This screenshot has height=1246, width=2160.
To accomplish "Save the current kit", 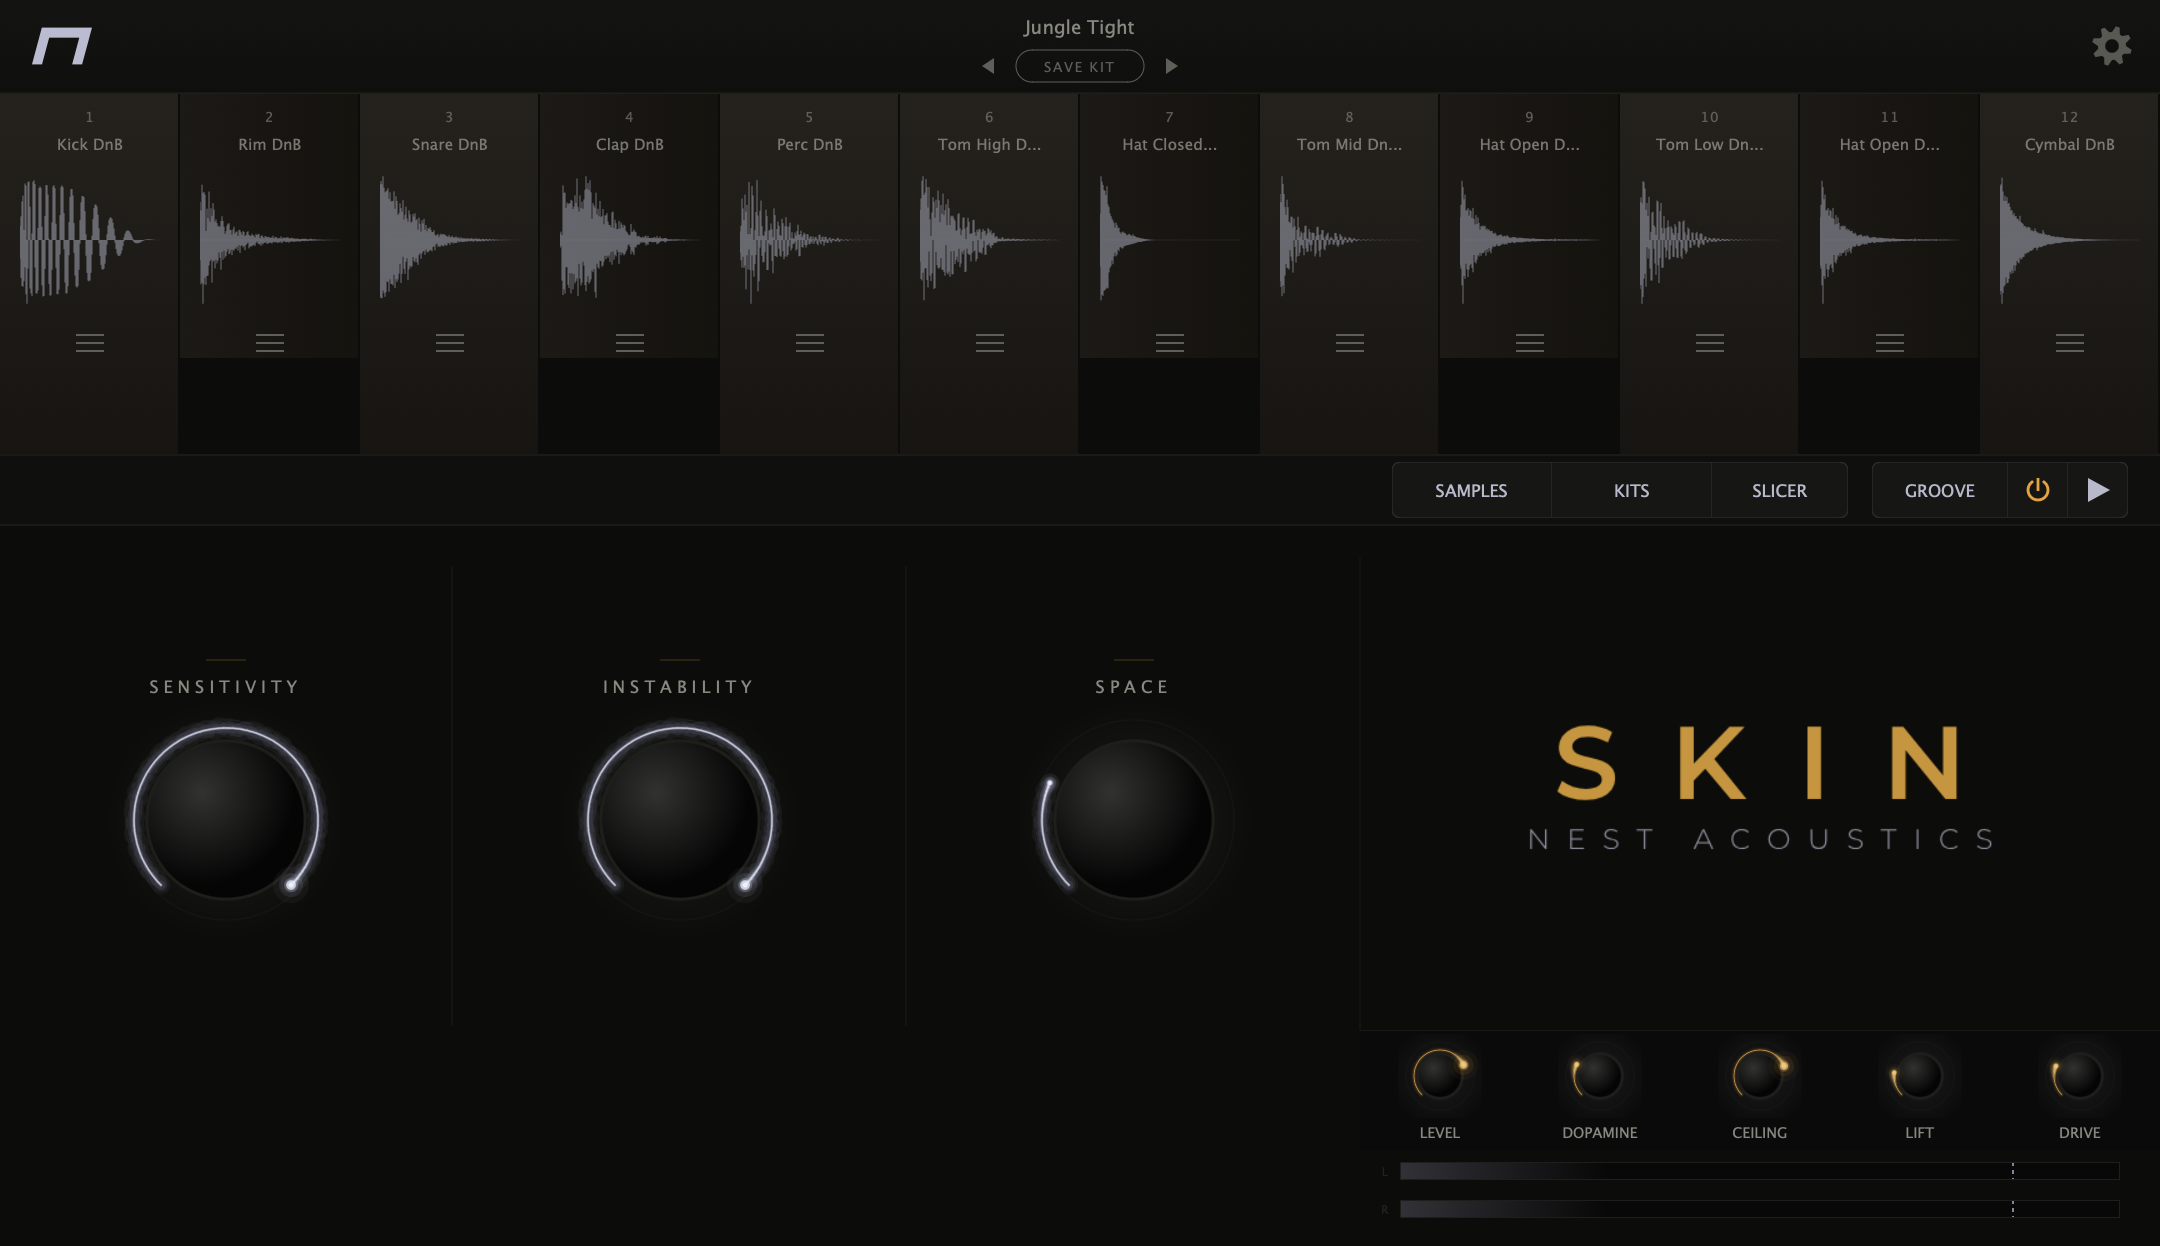I will tap(1079, 66).
